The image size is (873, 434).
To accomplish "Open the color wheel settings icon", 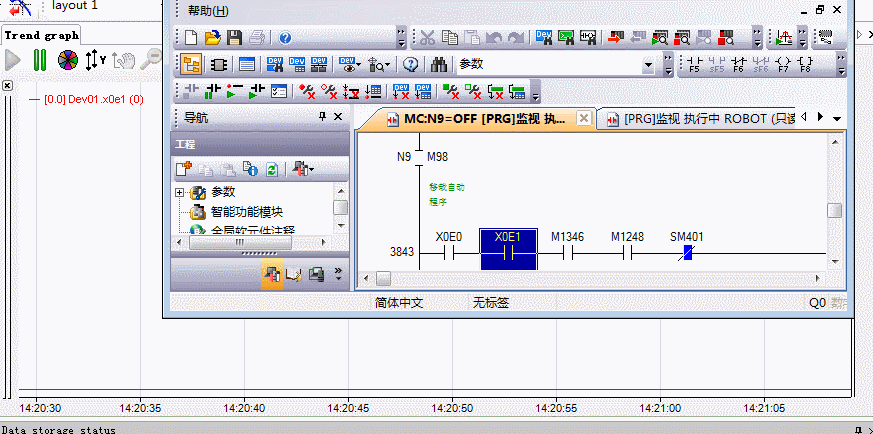I will pos(67,60).
